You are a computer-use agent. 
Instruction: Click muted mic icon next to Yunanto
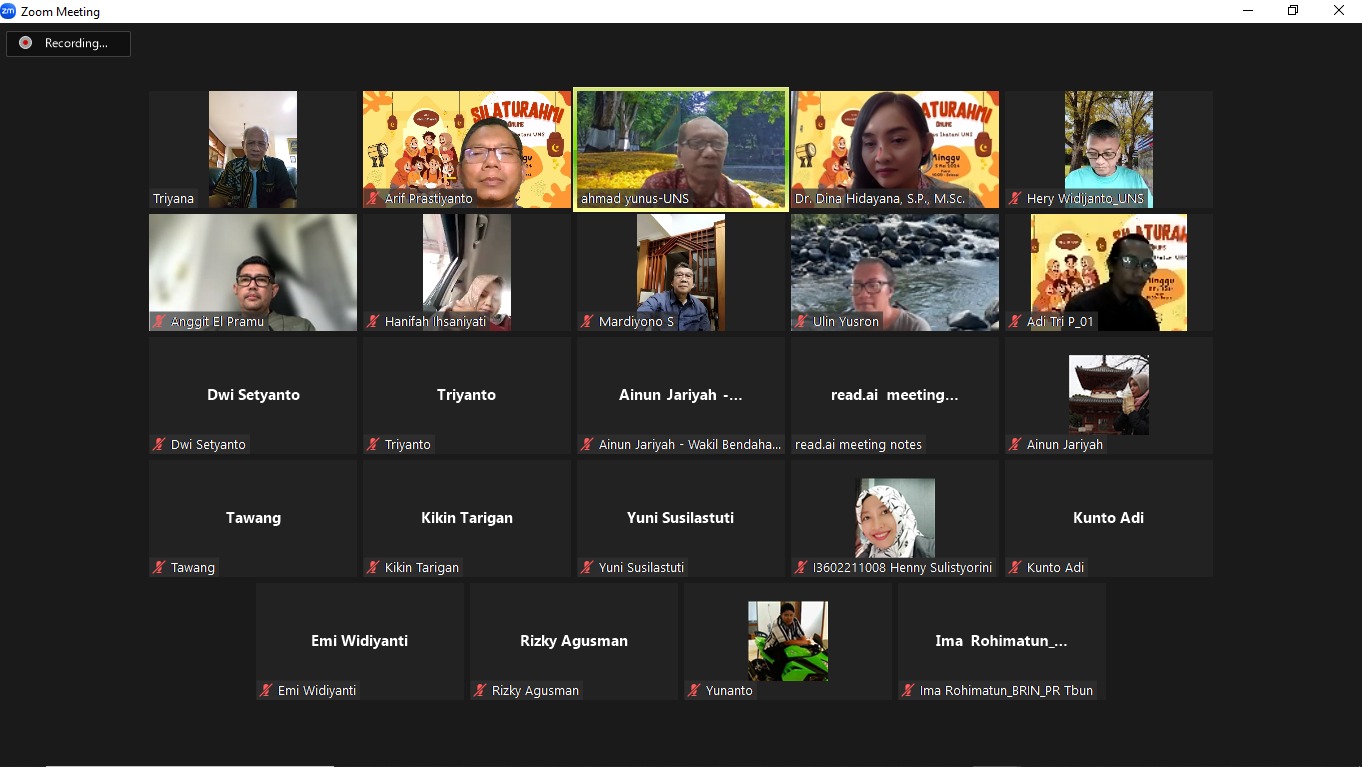(x=694, y=691)
